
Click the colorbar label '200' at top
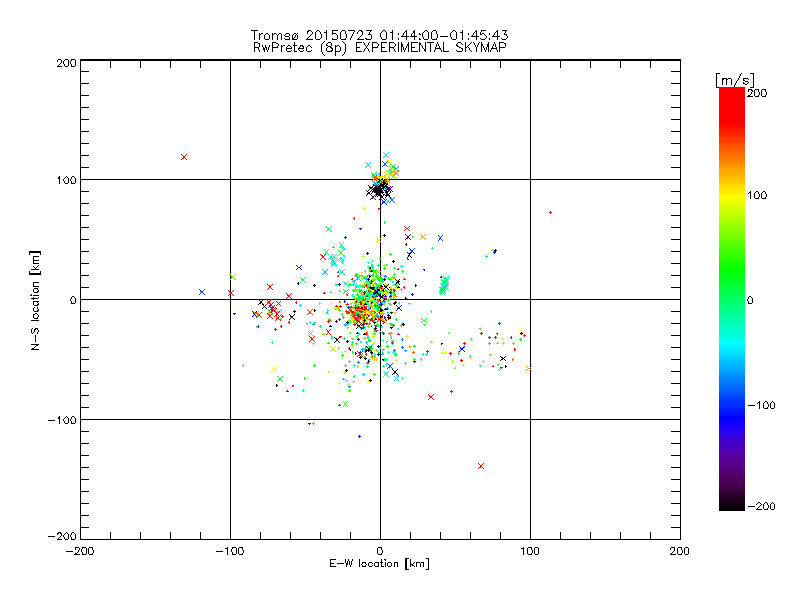(x=757, y=93)
